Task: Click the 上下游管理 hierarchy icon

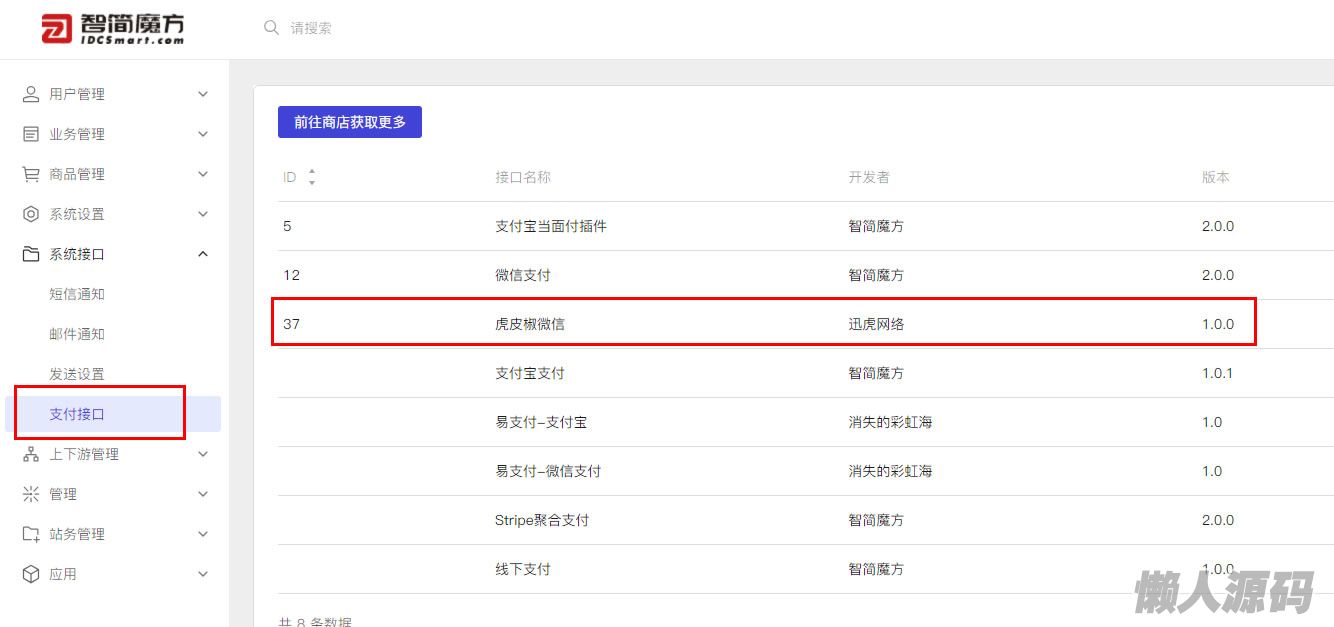Action: tap(31, 454)
